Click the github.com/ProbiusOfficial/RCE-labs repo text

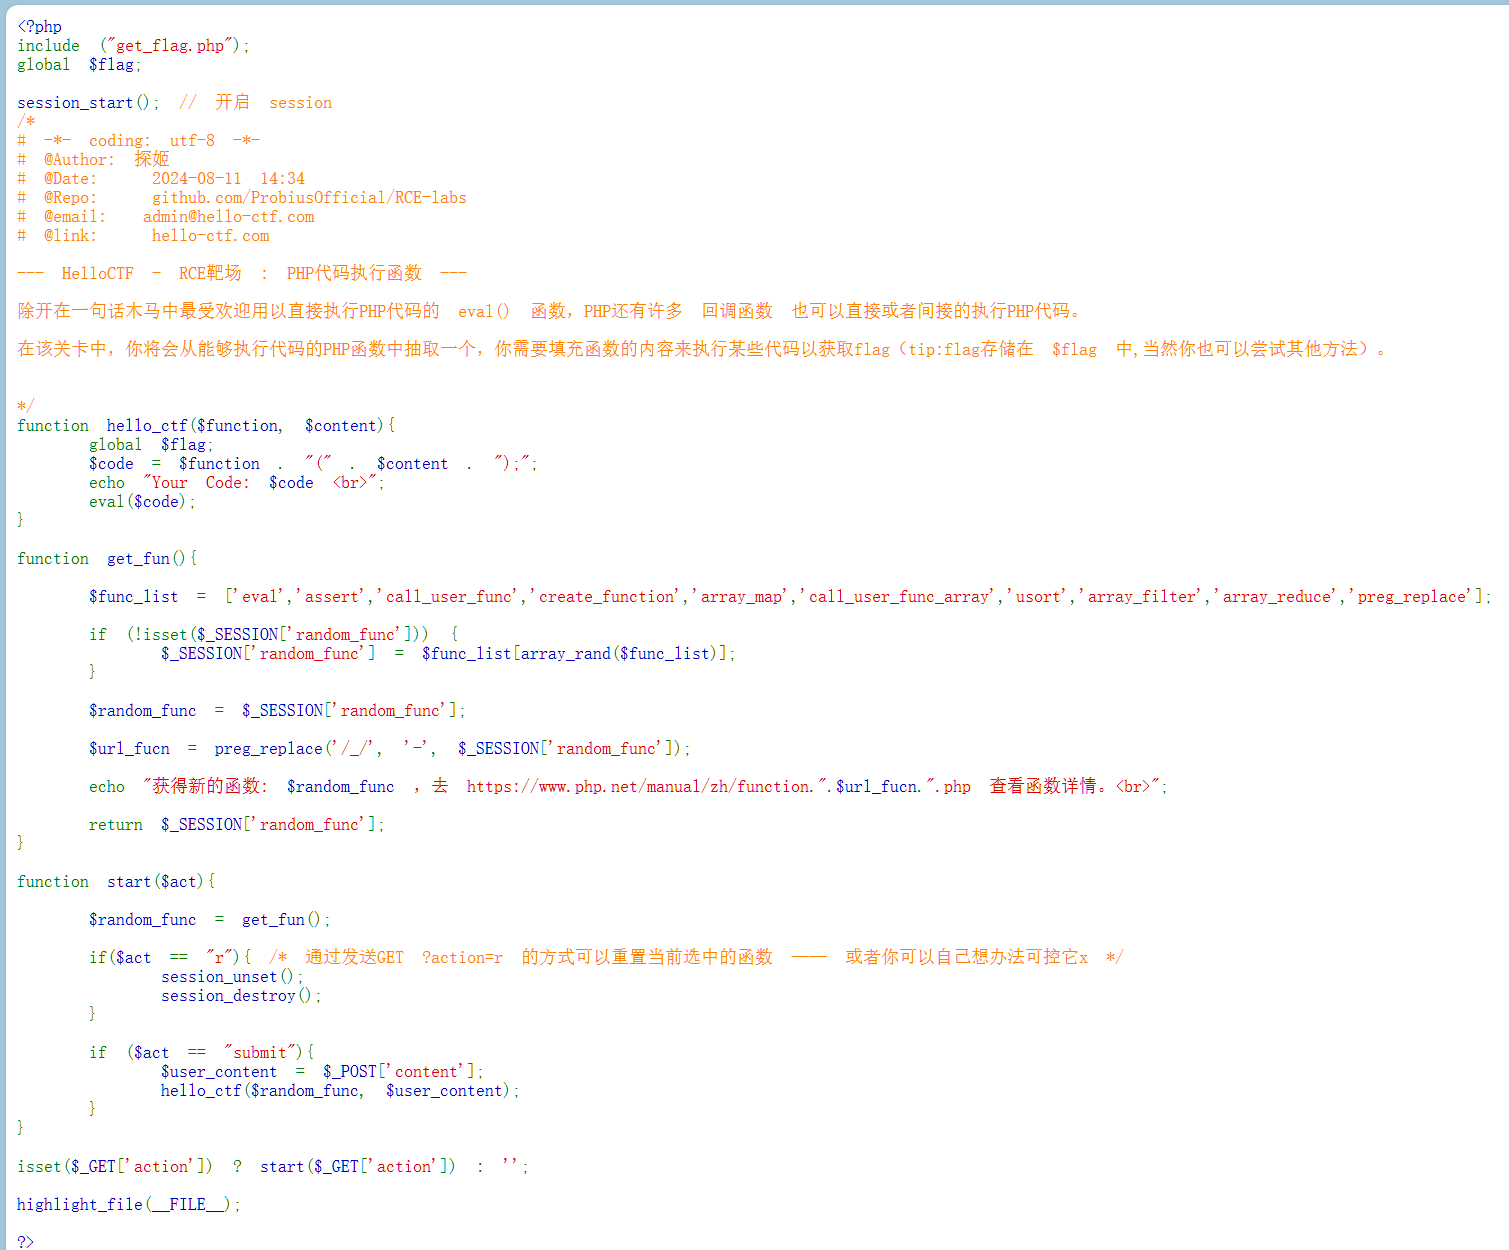point(309,198)
